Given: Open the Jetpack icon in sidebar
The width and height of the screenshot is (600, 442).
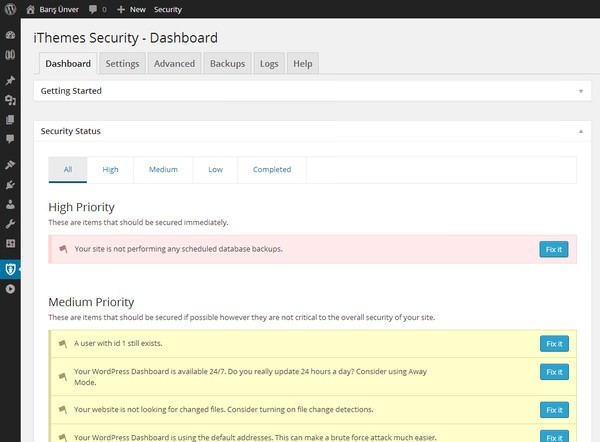Looking at the screenshot, I should point(10,55).
